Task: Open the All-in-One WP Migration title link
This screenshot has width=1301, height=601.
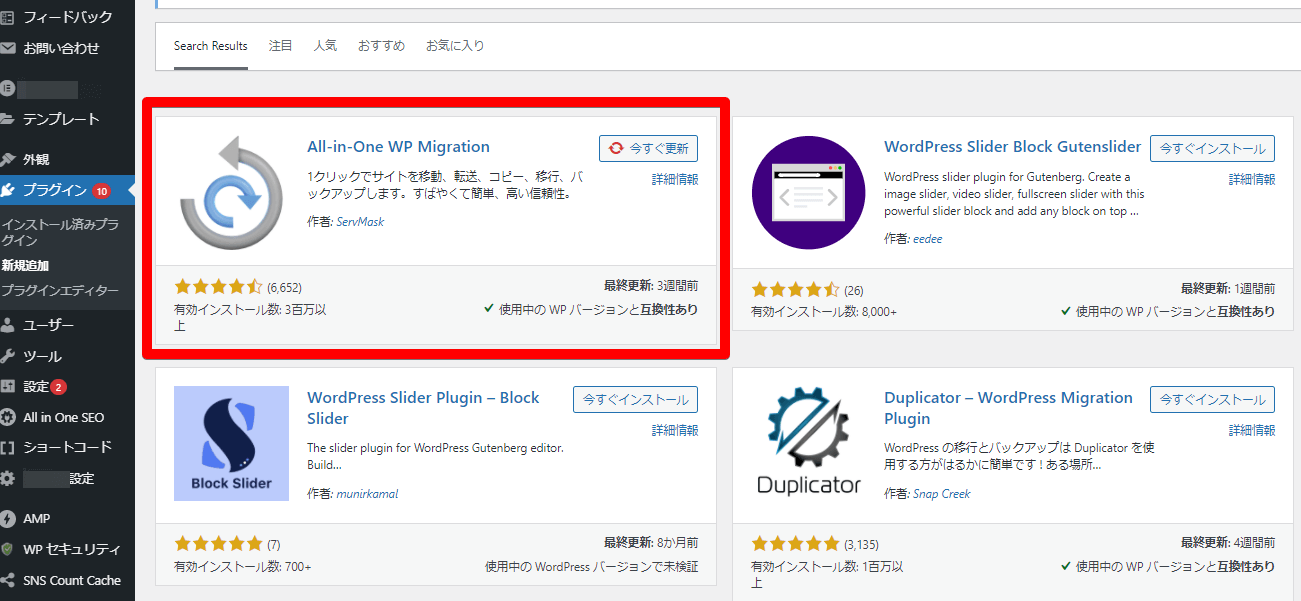Action: coord(399,146)
